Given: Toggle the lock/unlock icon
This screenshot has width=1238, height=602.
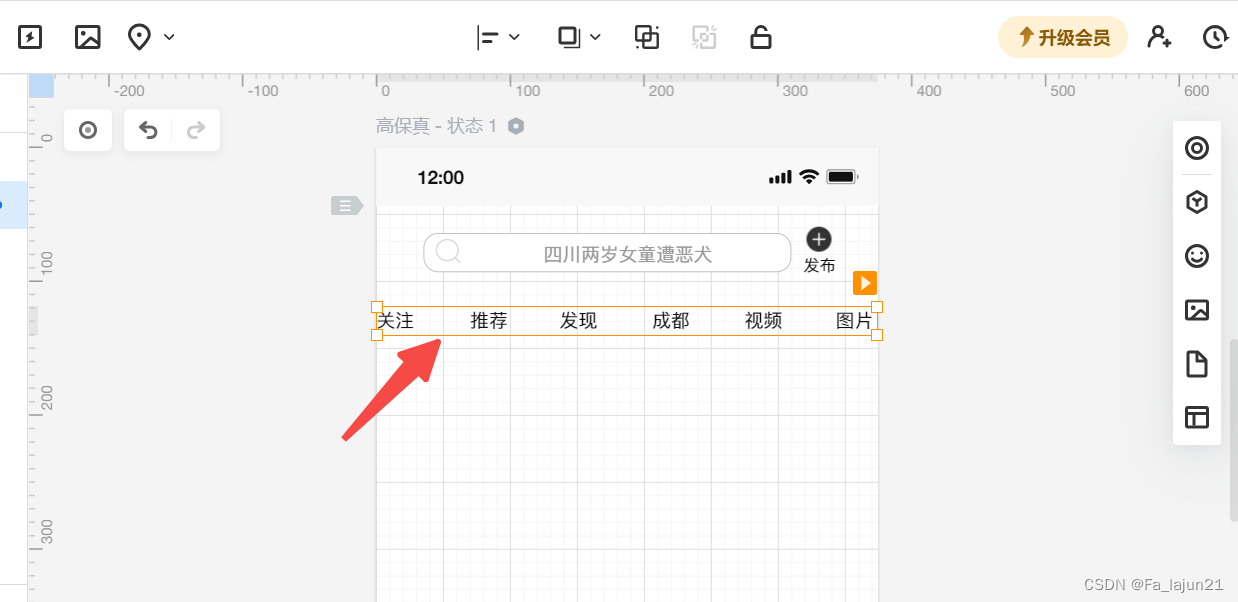Looking at the screenshot, I should [761, 38].
